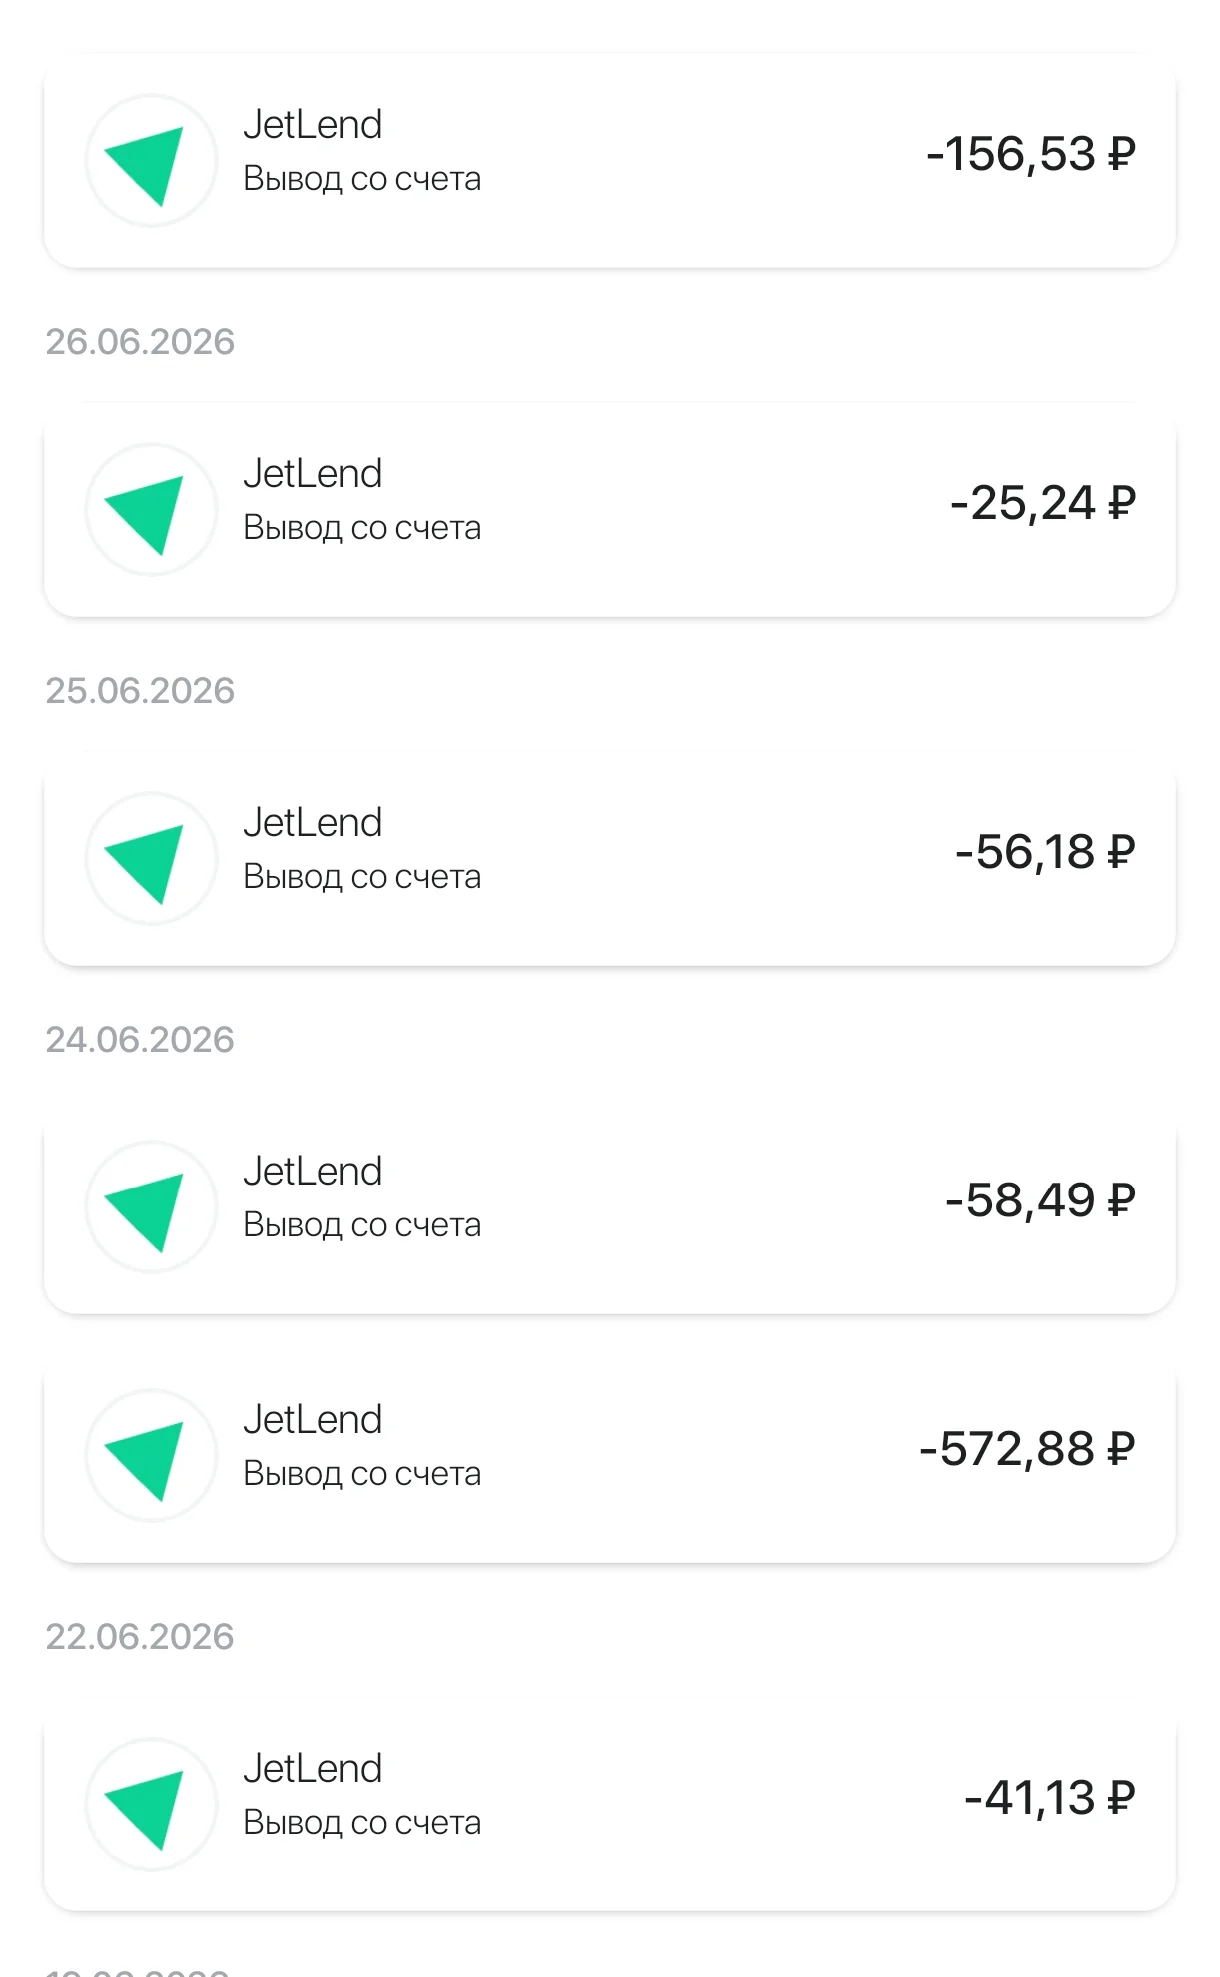Open the -41,13 ₽ withdrawal card
The width and height of the screenshot is (1220, 1977).
tap(610, 1804)
